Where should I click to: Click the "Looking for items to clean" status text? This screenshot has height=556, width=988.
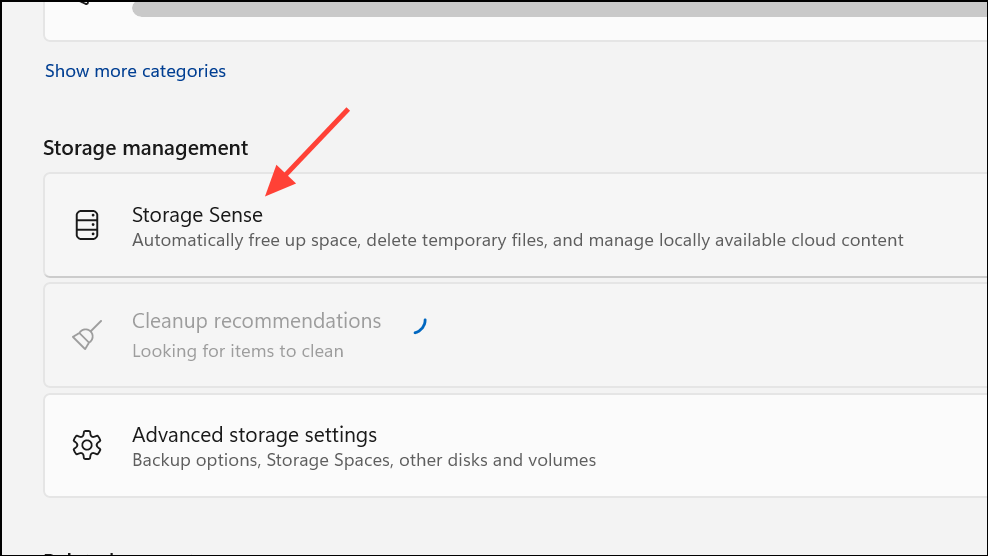coord(237,351)
